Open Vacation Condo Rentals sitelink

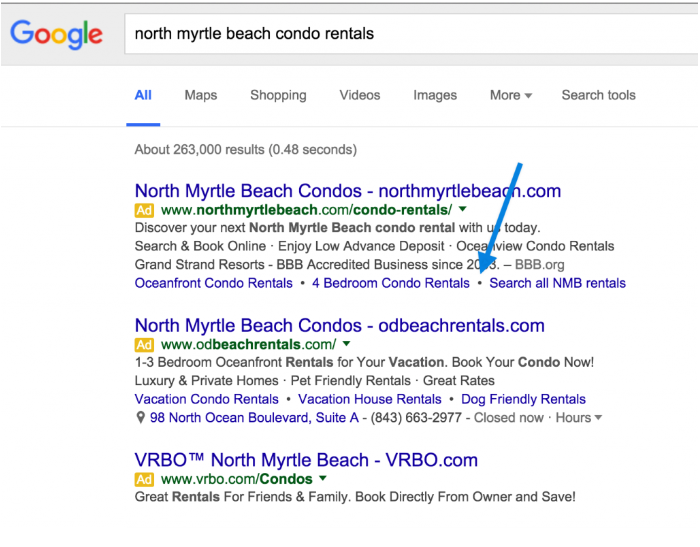point(207,399)
